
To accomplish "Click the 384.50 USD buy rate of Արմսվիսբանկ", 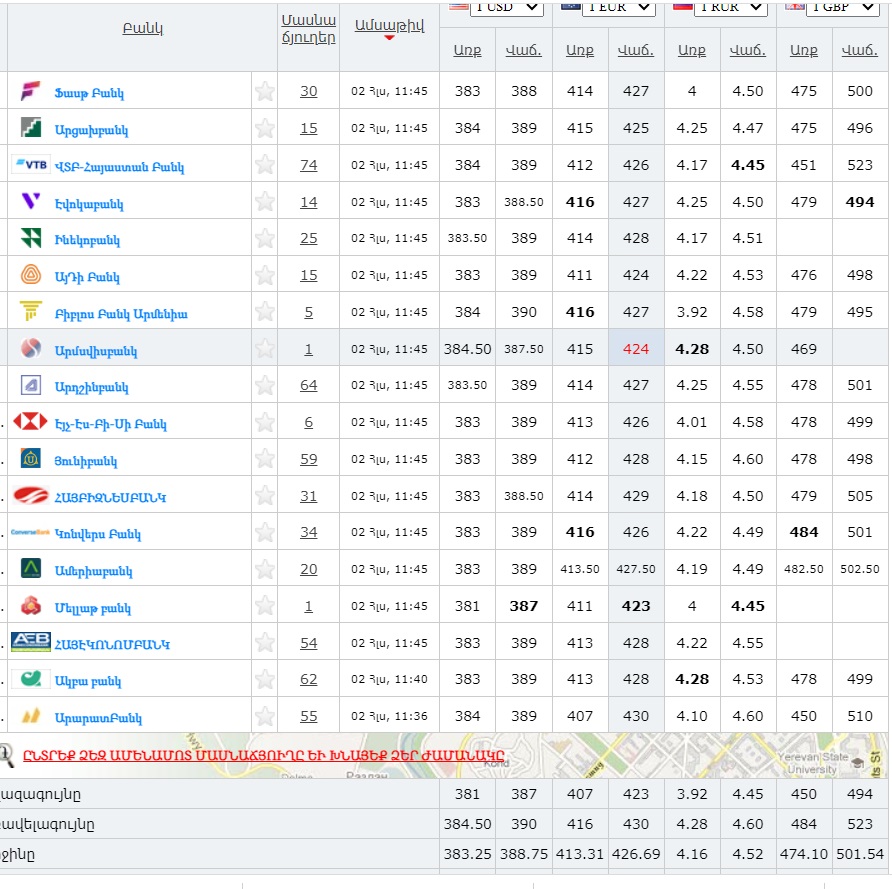I will (467, 349).
